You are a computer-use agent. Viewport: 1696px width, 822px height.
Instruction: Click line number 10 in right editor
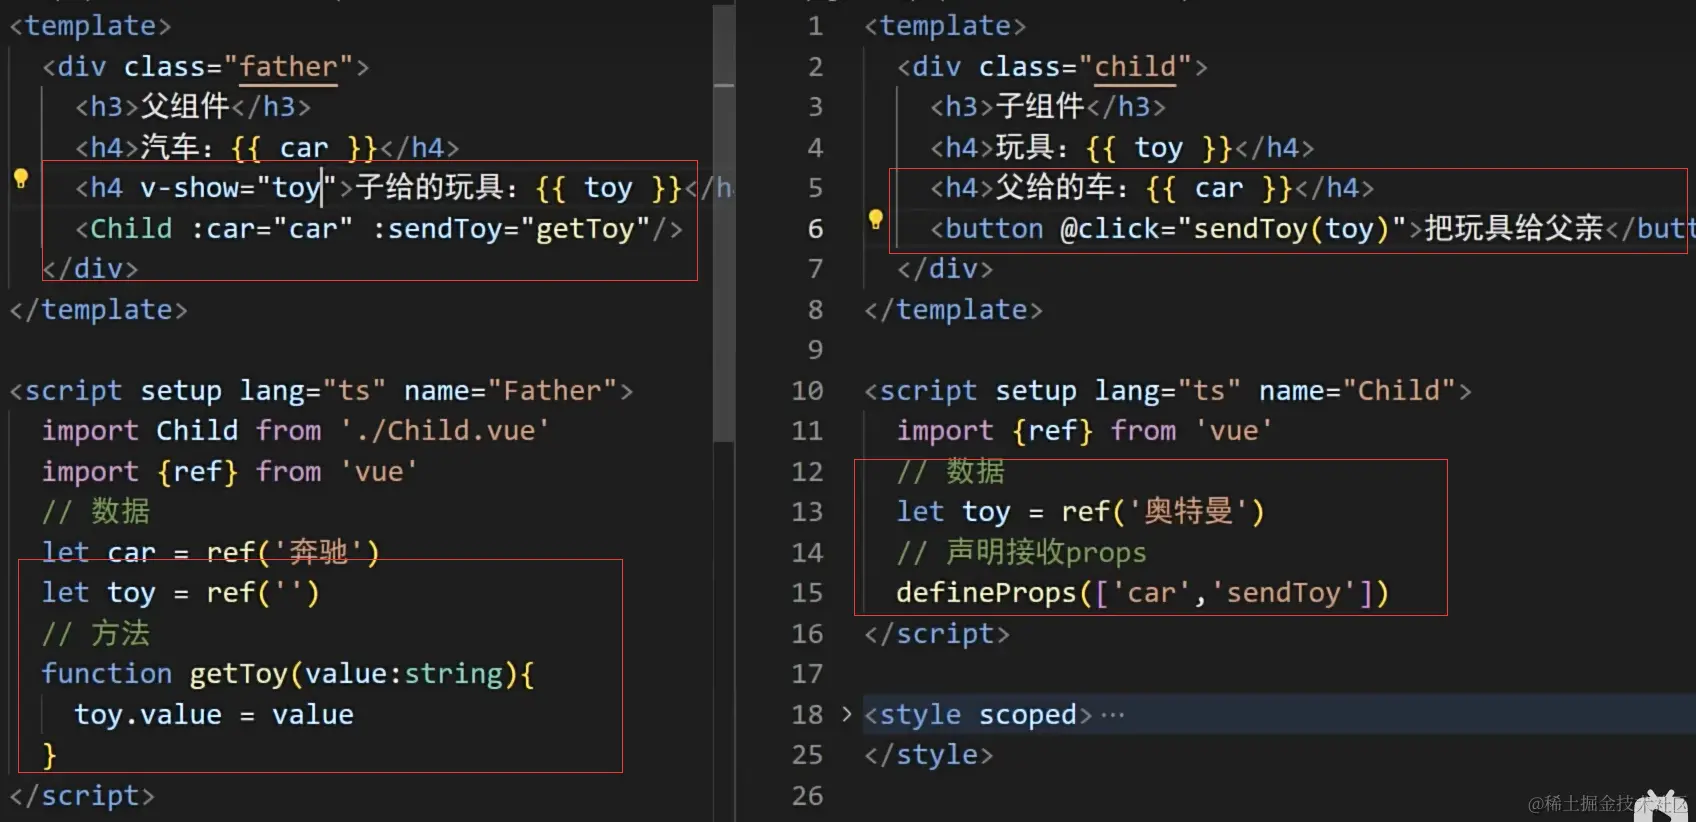point(807,390)
